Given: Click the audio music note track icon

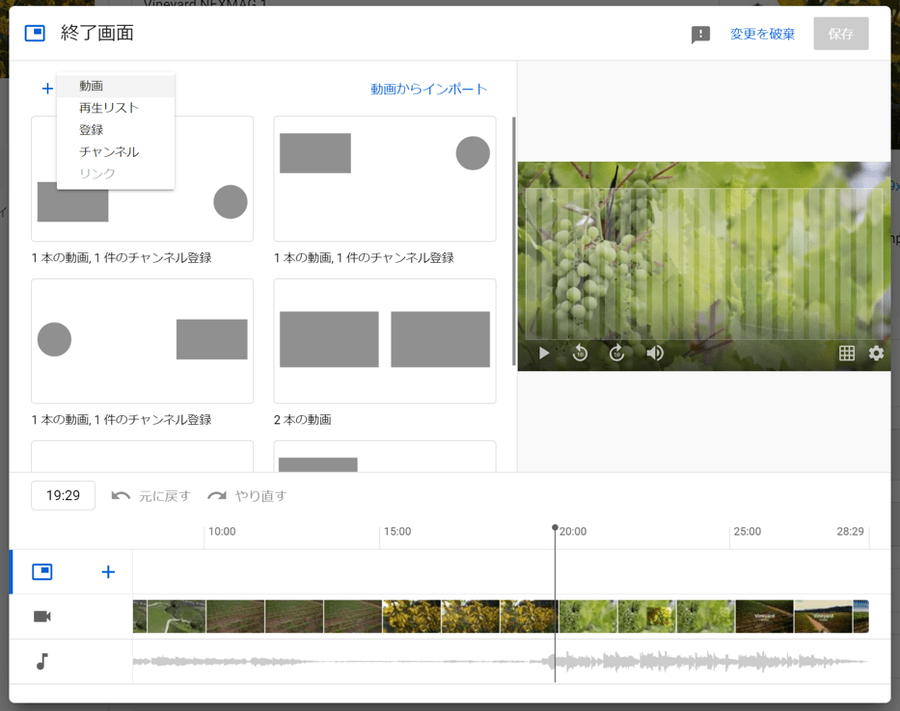Looking at the screenshot, I should pyautogui.click(x=42, y=661).
